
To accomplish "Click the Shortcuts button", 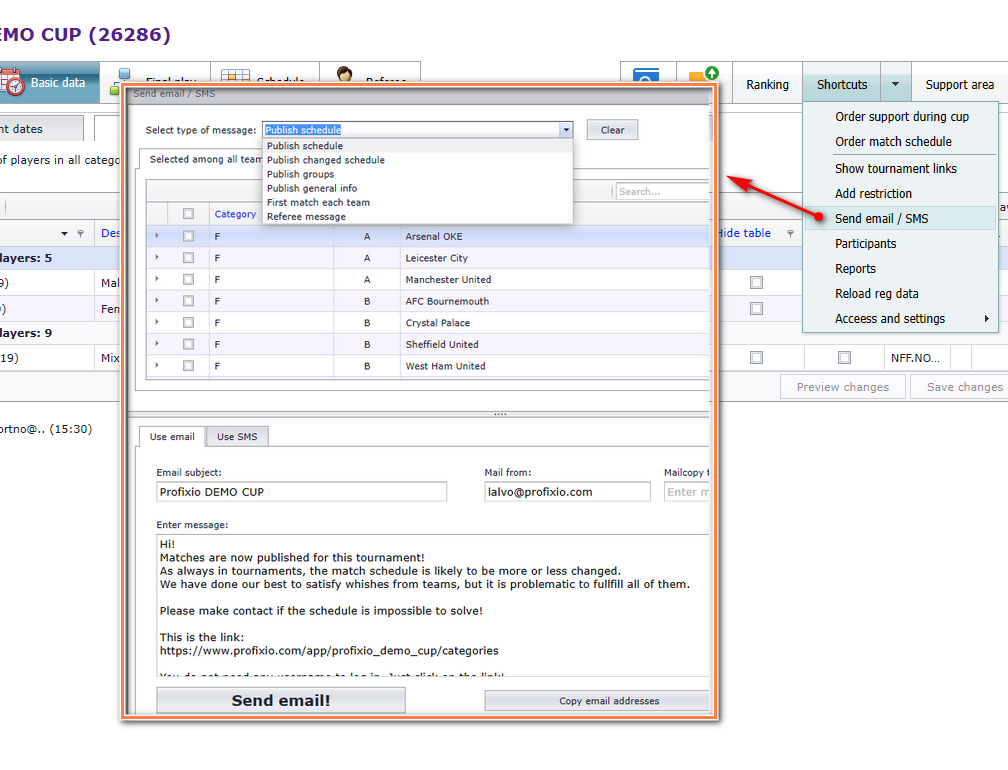I will [842, 84].
